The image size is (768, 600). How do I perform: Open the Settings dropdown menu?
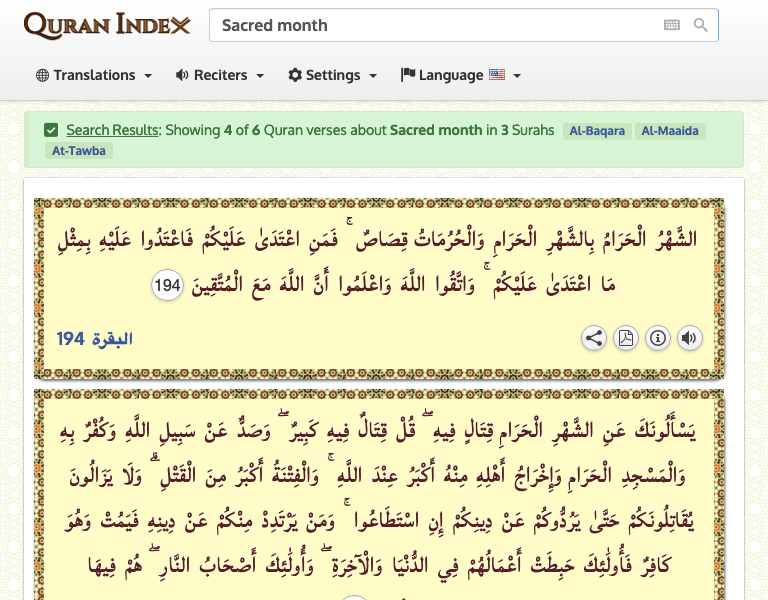click(333, 75)
